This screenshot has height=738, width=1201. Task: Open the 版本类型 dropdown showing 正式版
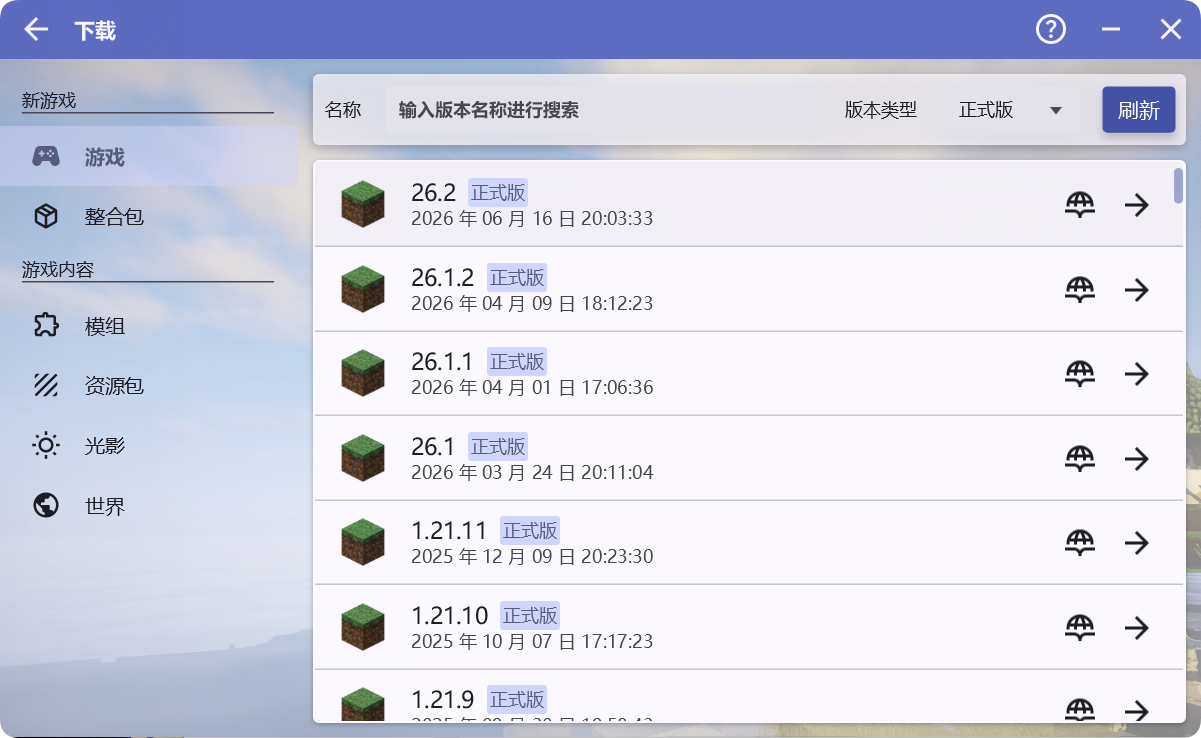point(1012,110)
